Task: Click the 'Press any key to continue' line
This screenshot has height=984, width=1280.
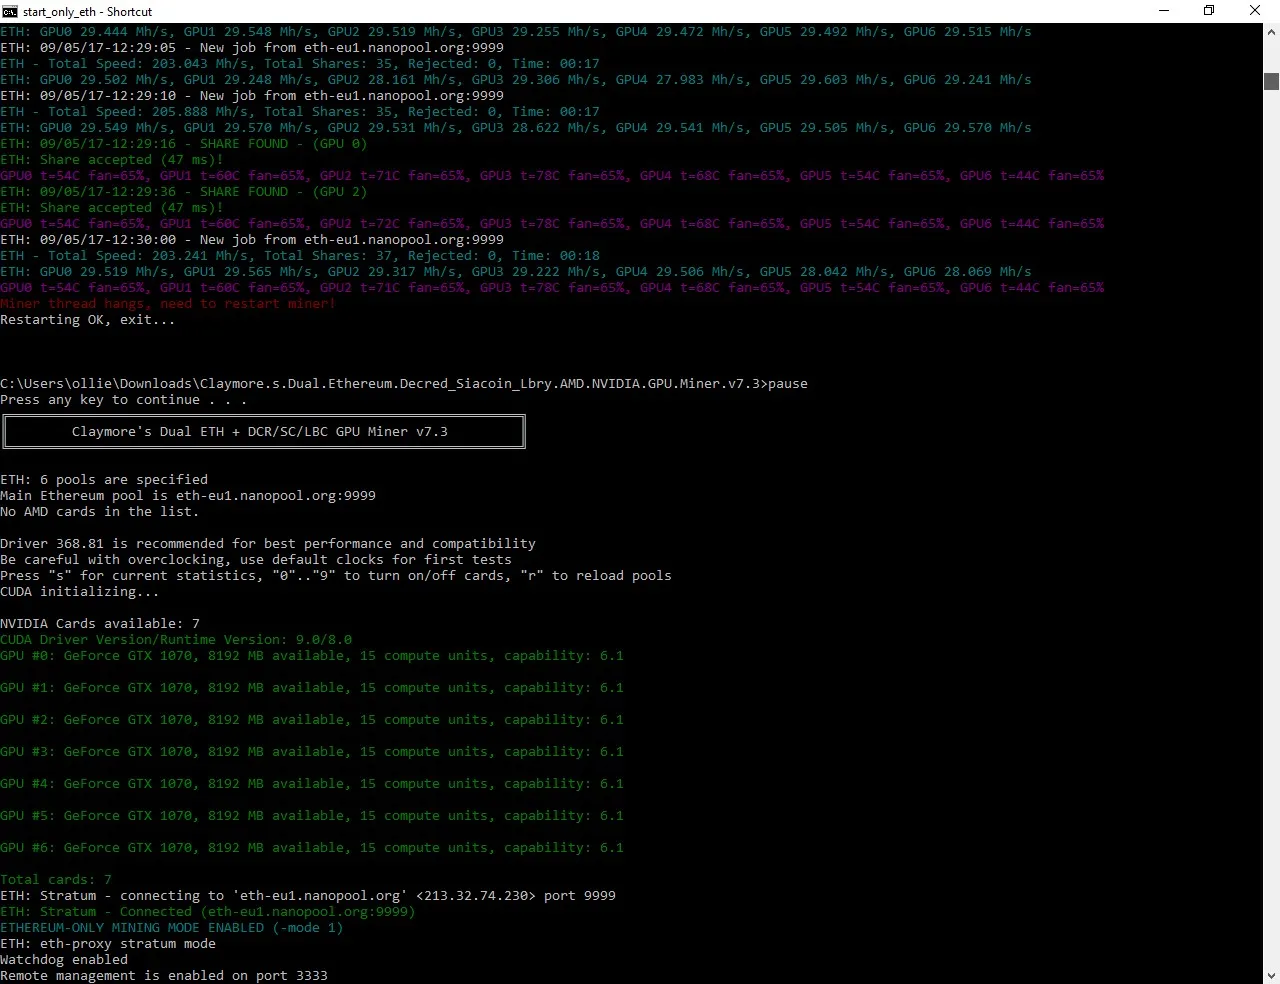Action: point(124,400)
